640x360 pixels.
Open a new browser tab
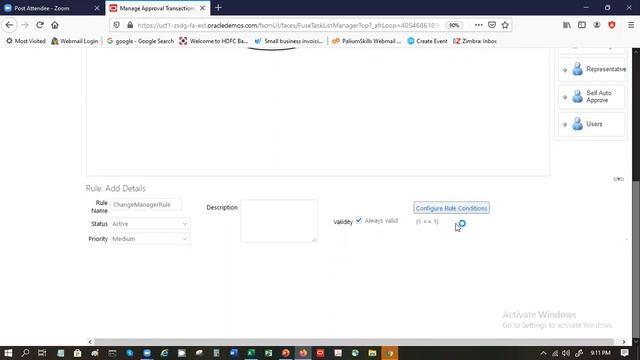pyautogui.click(x=218, y=8)
